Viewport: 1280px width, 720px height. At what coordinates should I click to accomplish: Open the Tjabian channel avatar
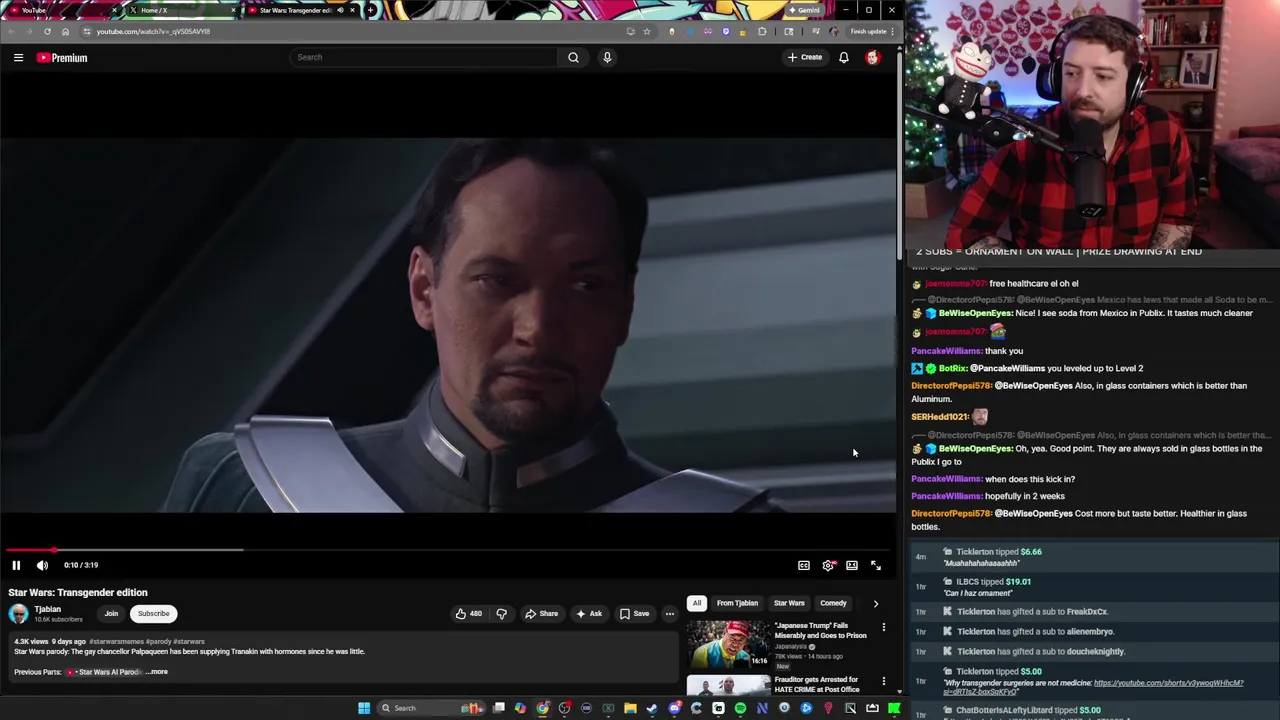coord(18,614)
